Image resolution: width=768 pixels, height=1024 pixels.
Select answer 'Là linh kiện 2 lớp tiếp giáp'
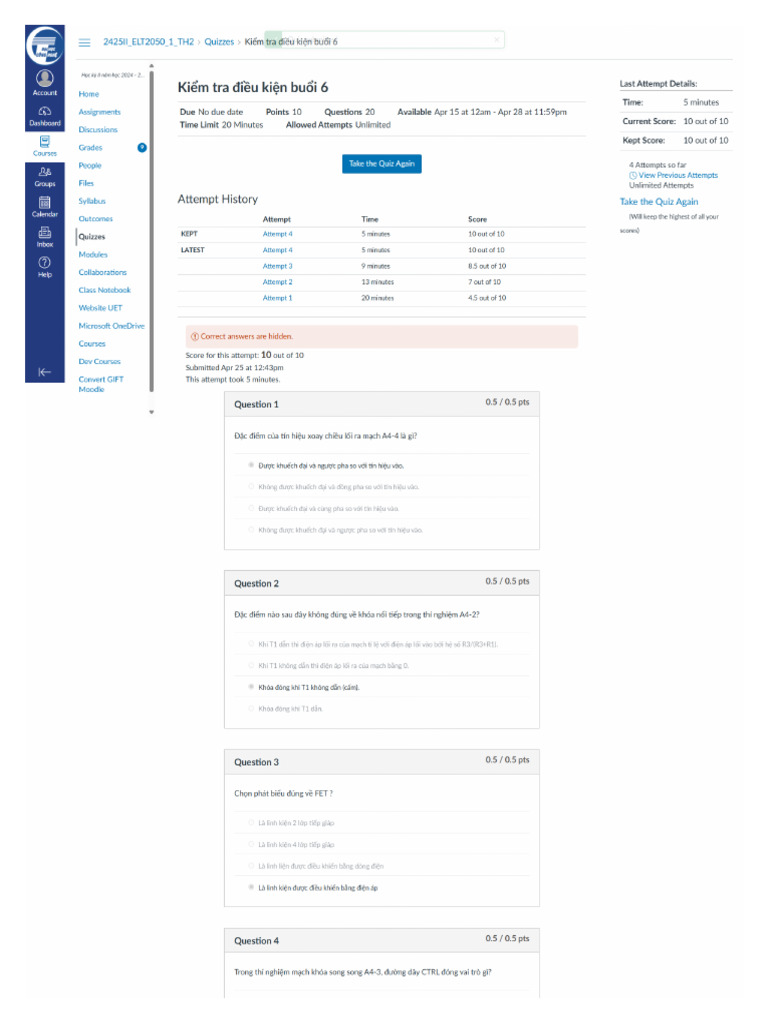pyautogui.click(x=251, y=823)
